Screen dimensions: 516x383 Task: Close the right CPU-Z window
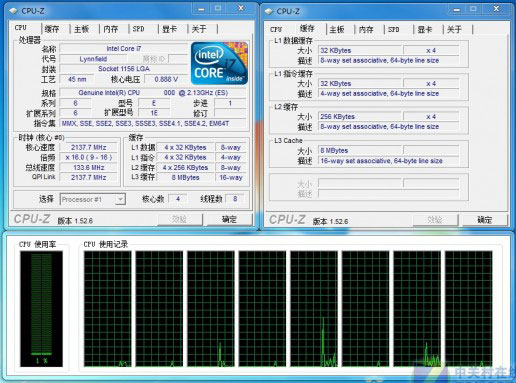[x=496, y=9]
